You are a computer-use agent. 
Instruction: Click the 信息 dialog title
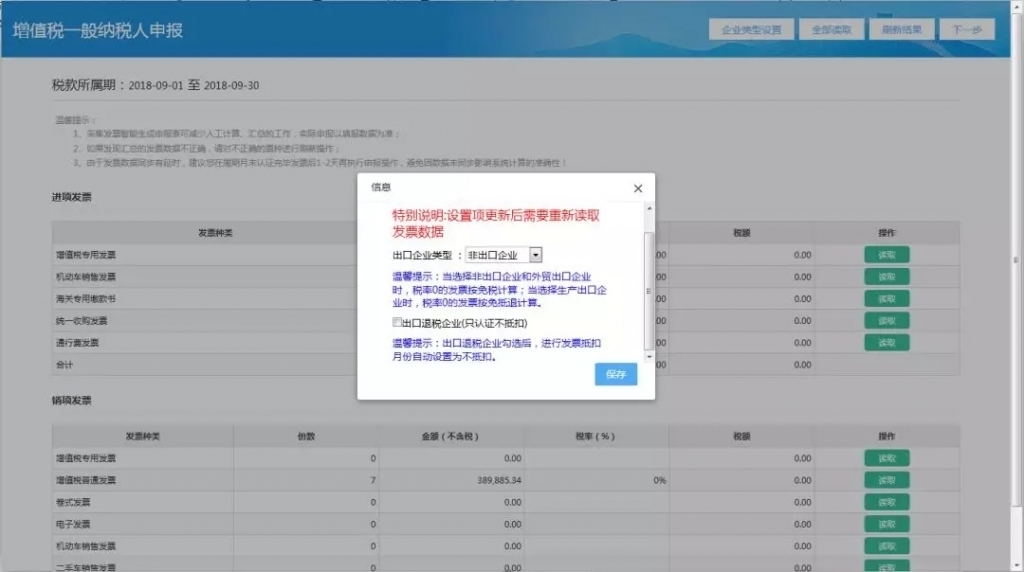(x=381, y=187)
